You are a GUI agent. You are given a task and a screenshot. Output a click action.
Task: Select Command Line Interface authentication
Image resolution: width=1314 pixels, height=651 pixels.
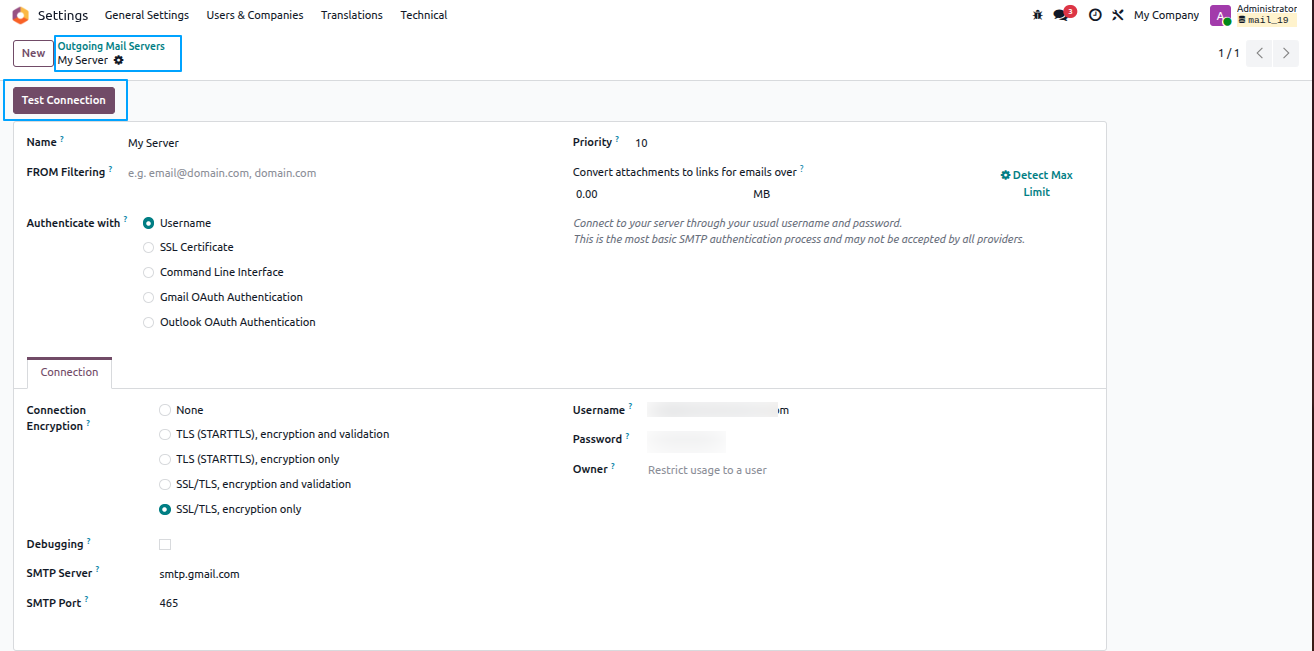(x=149, y=272)
